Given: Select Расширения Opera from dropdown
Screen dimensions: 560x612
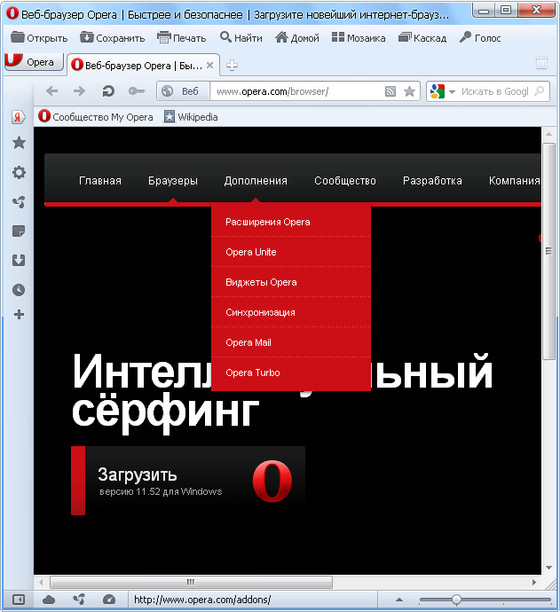Looking at the screenshot, I should pos(291,222).
